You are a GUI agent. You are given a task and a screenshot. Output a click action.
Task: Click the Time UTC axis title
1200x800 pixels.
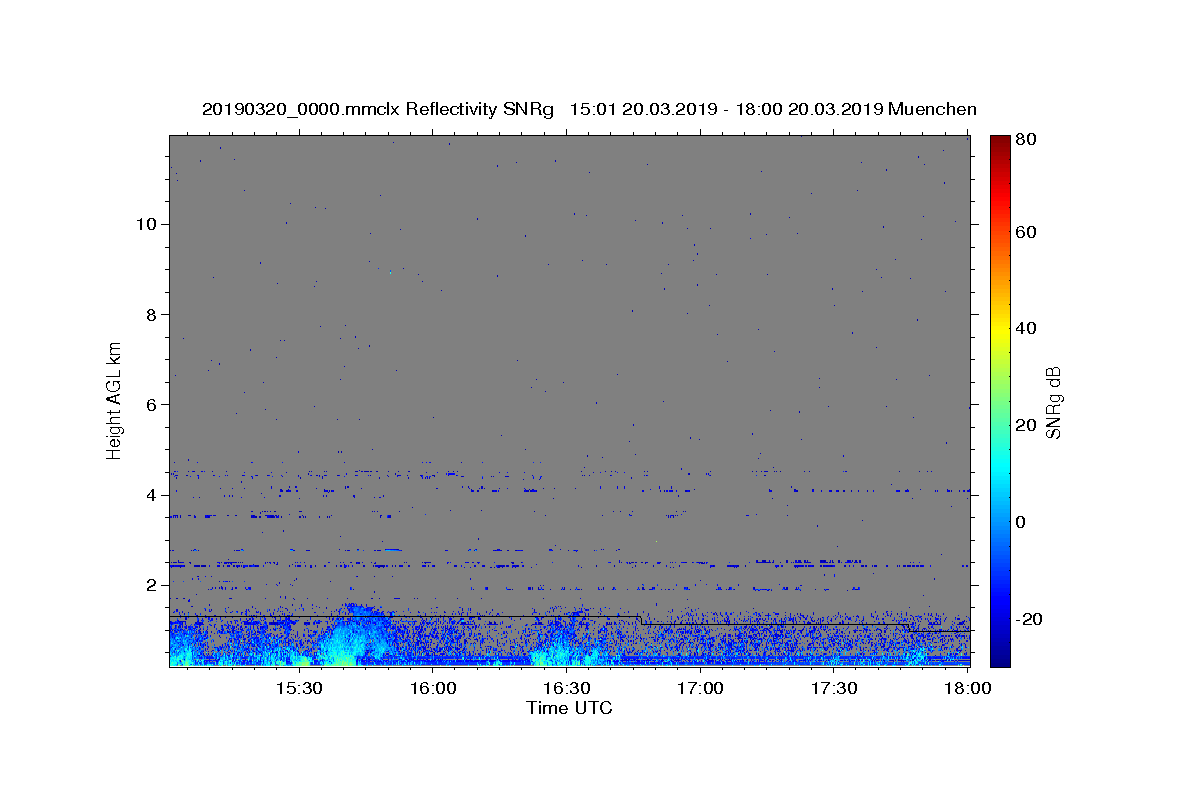(569, 708)
